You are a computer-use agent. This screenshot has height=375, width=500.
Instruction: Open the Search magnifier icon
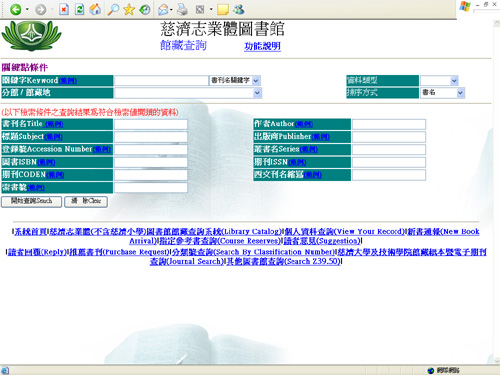click(x=113, y=9)
